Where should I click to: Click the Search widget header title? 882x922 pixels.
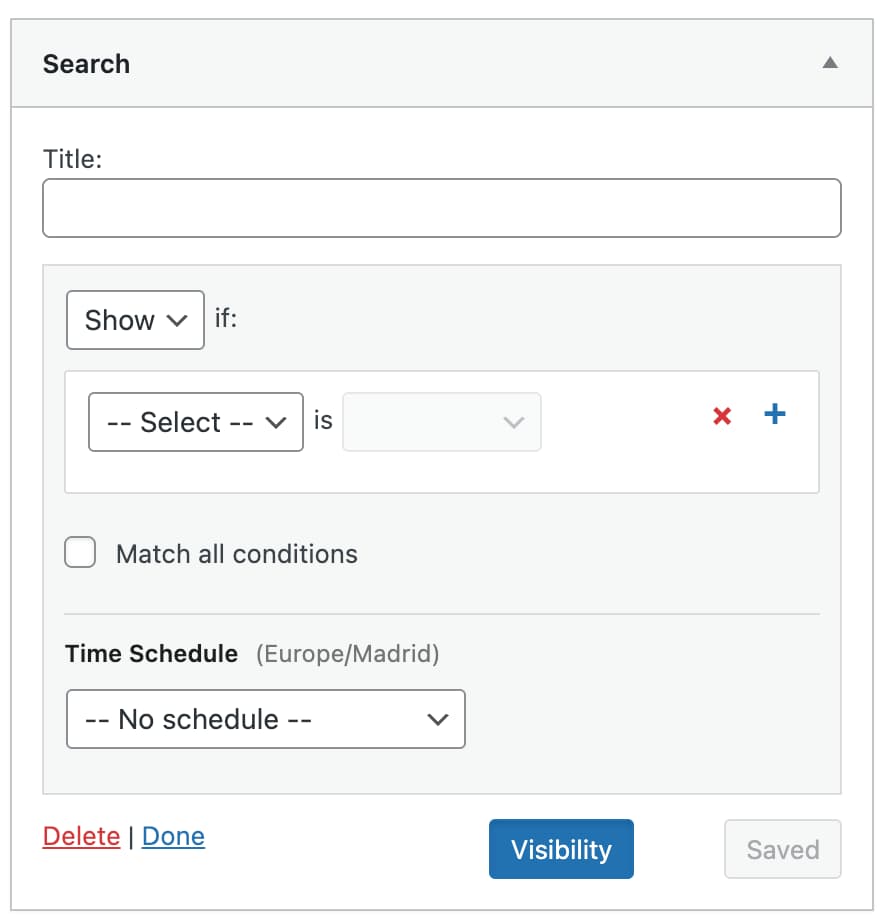(x=86, y=64)
